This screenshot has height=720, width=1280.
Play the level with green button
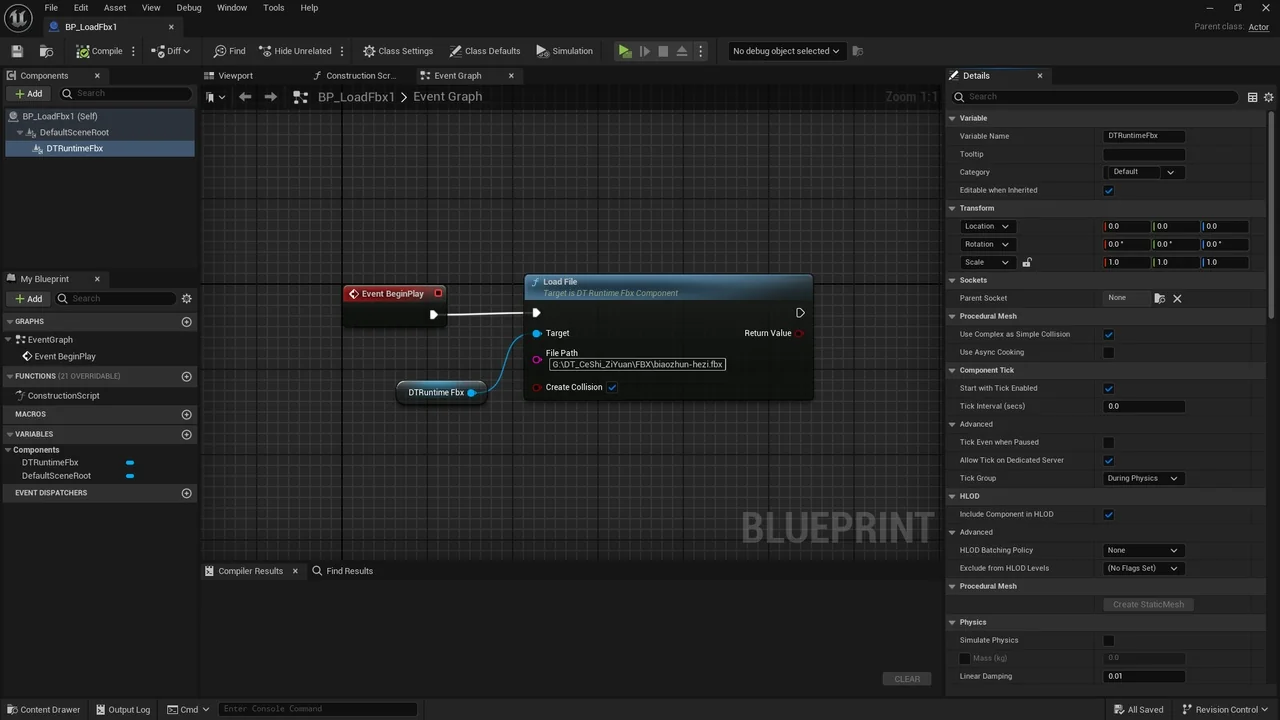(625, 51)
